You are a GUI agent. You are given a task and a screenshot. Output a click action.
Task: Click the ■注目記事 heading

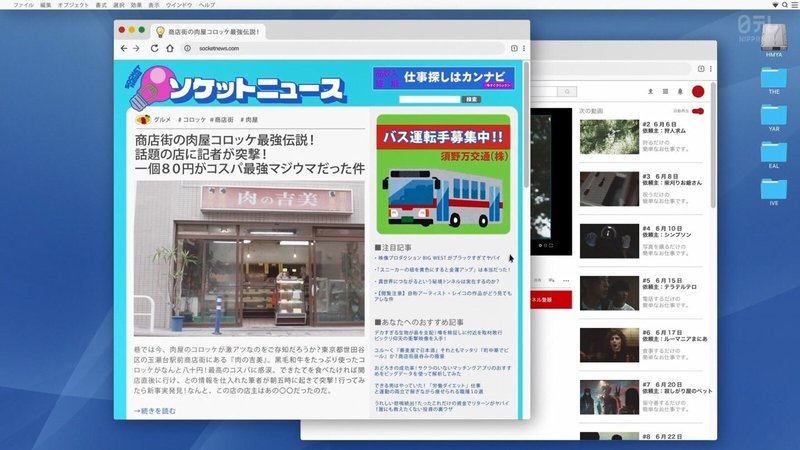[x=393, y=247]
